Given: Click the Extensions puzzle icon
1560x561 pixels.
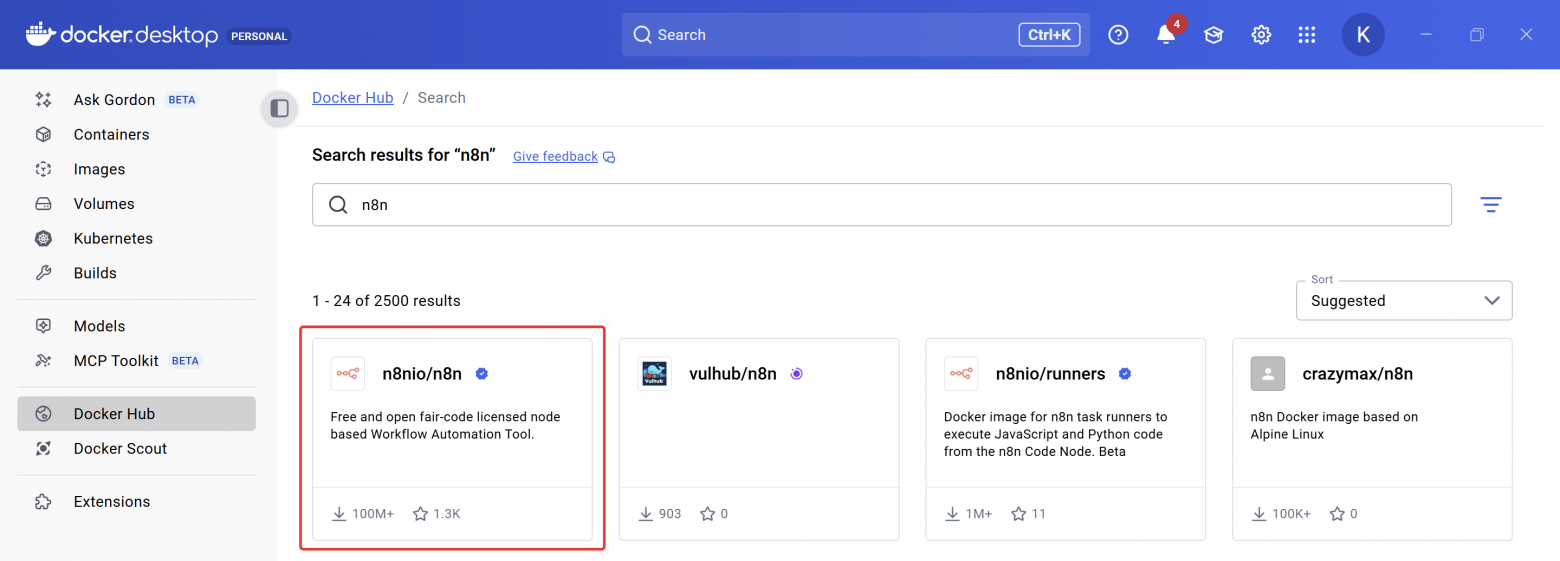Looking at the screenshot, I should point(43,502).
